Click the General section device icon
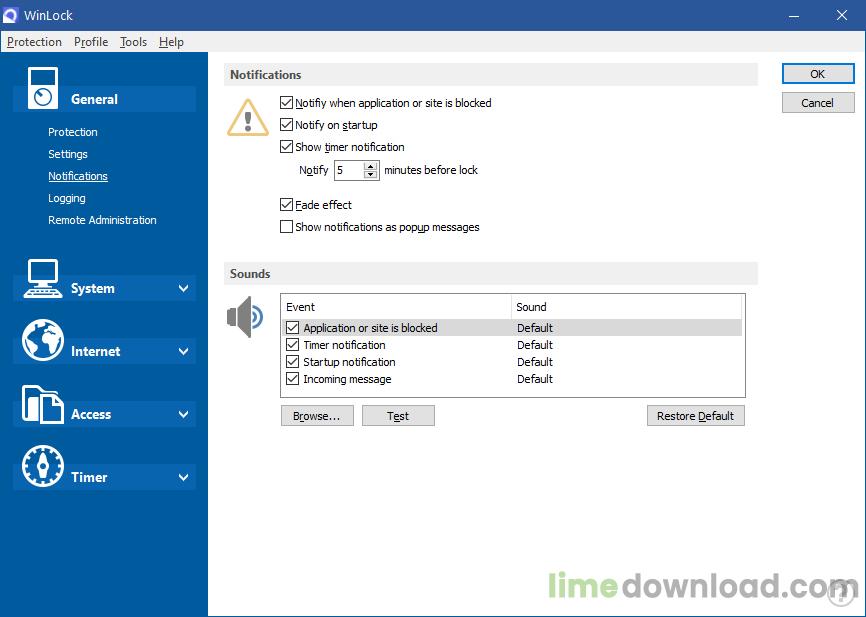The width and height of the screenshot is (866, 617). (x=43, y=88)
